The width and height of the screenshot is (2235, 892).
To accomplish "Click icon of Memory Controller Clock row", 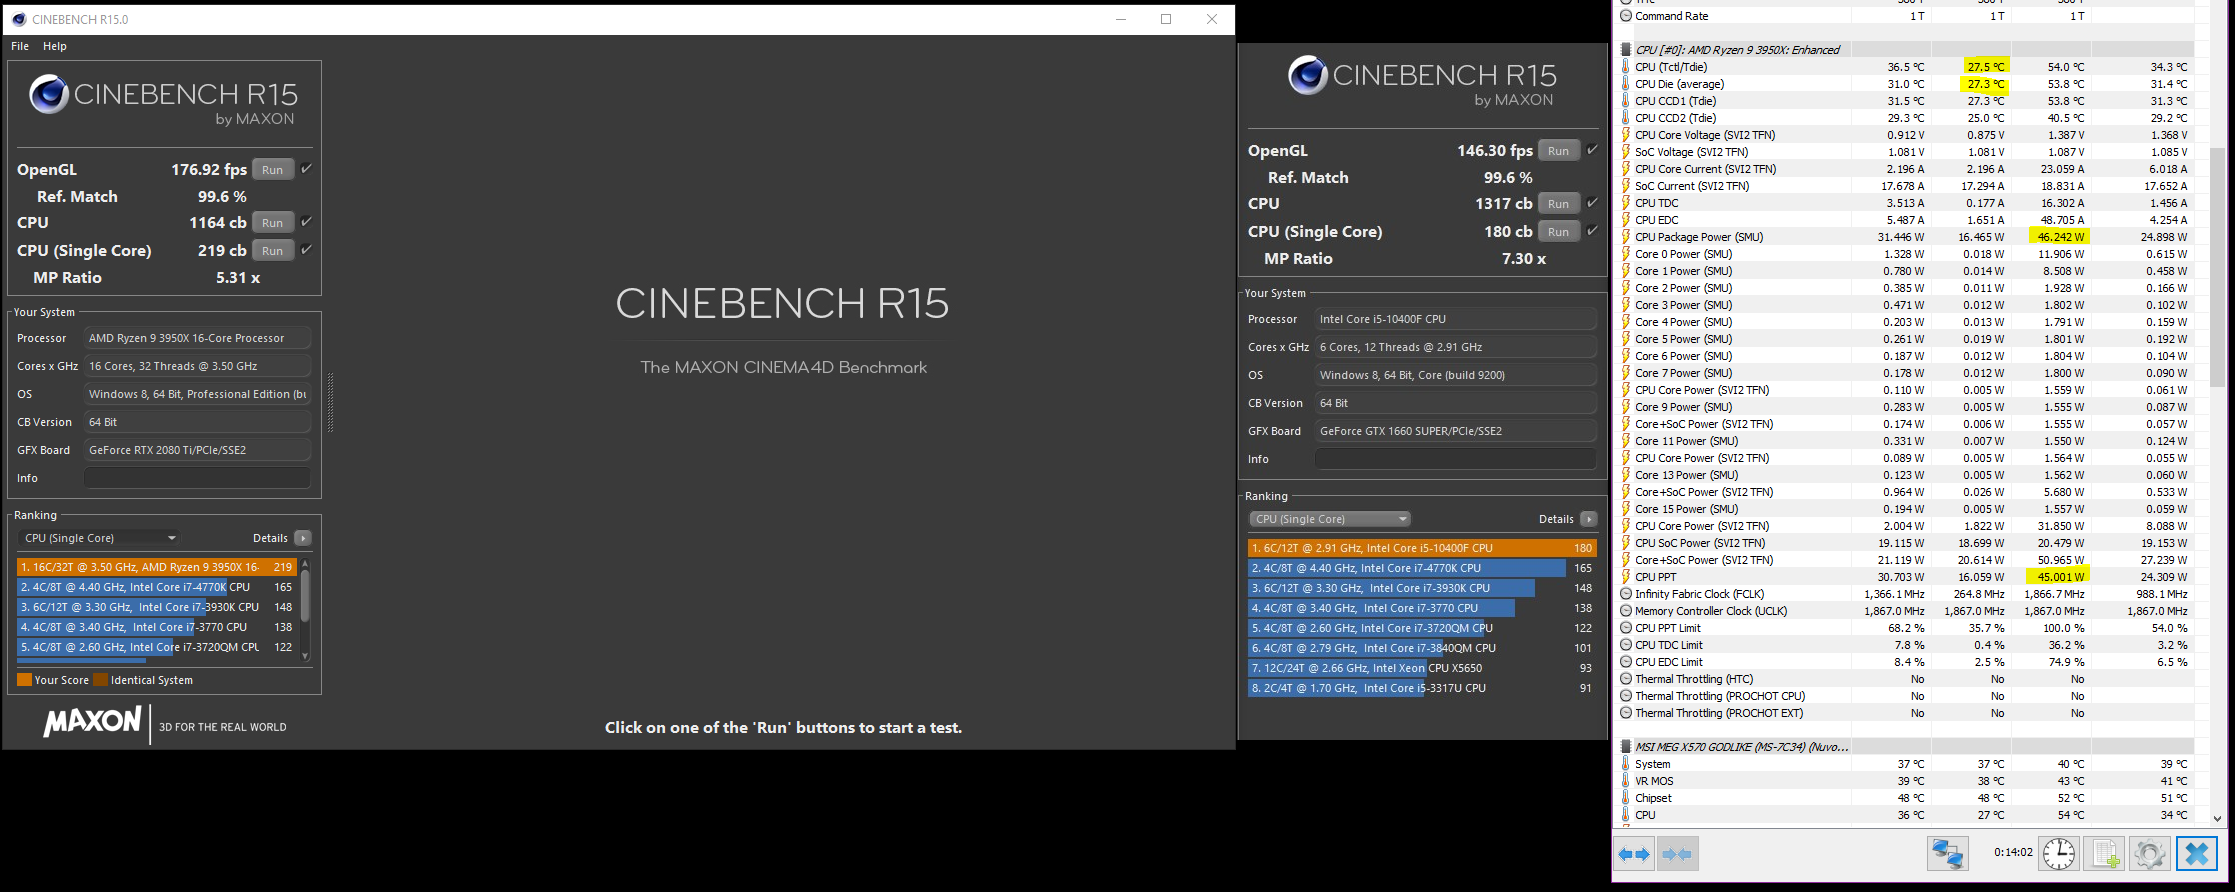I will coord(1626,611).
